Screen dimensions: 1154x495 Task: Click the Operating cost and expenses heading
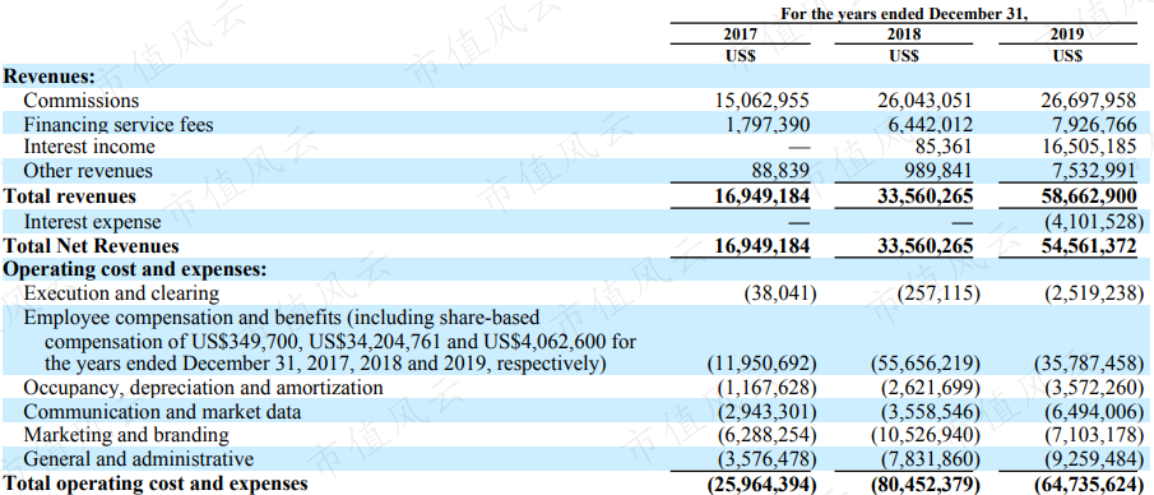[135, 269]
